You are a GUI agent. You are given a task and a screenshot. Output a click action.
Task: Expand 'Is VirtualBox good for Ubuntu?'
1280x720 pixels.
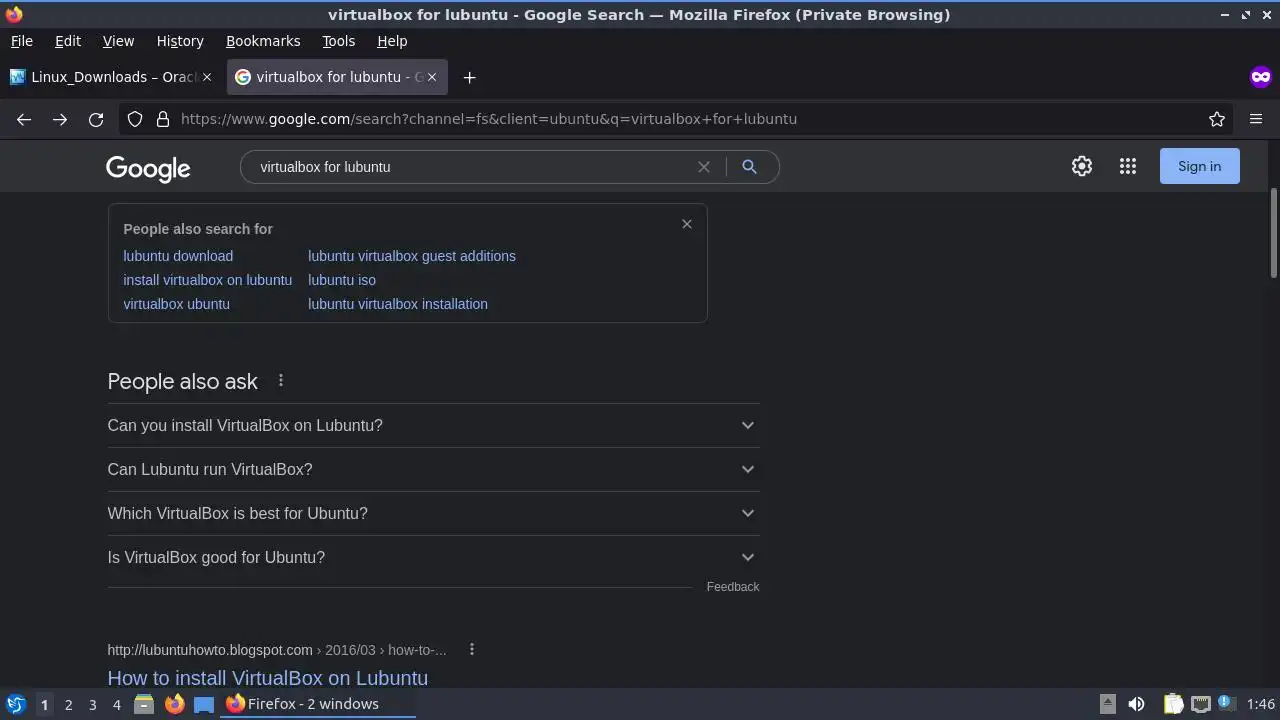(433, 557)
